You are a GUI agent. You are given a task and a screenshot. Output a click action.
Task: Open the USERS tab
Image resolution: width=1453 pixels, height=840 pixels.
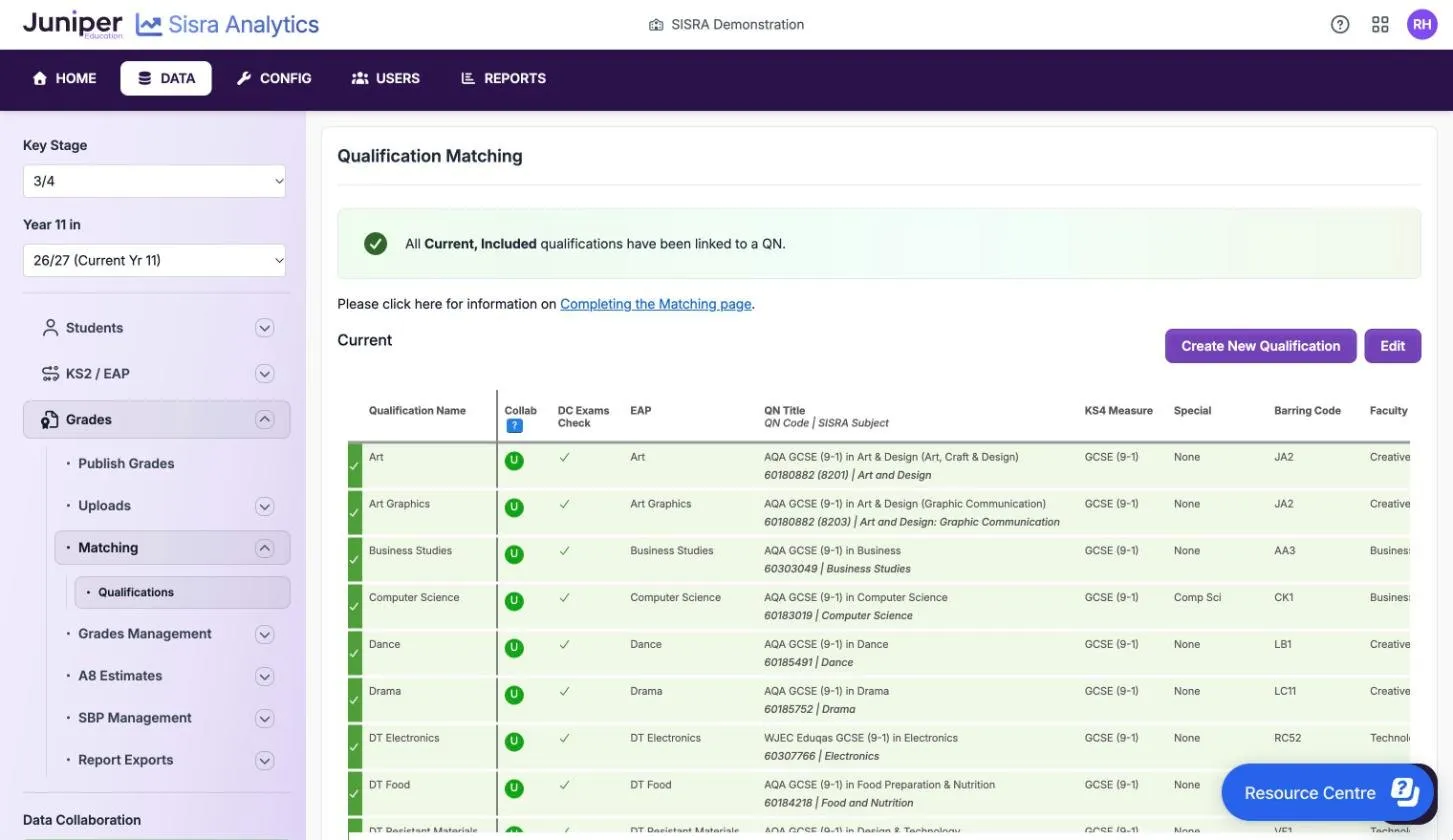386,78
